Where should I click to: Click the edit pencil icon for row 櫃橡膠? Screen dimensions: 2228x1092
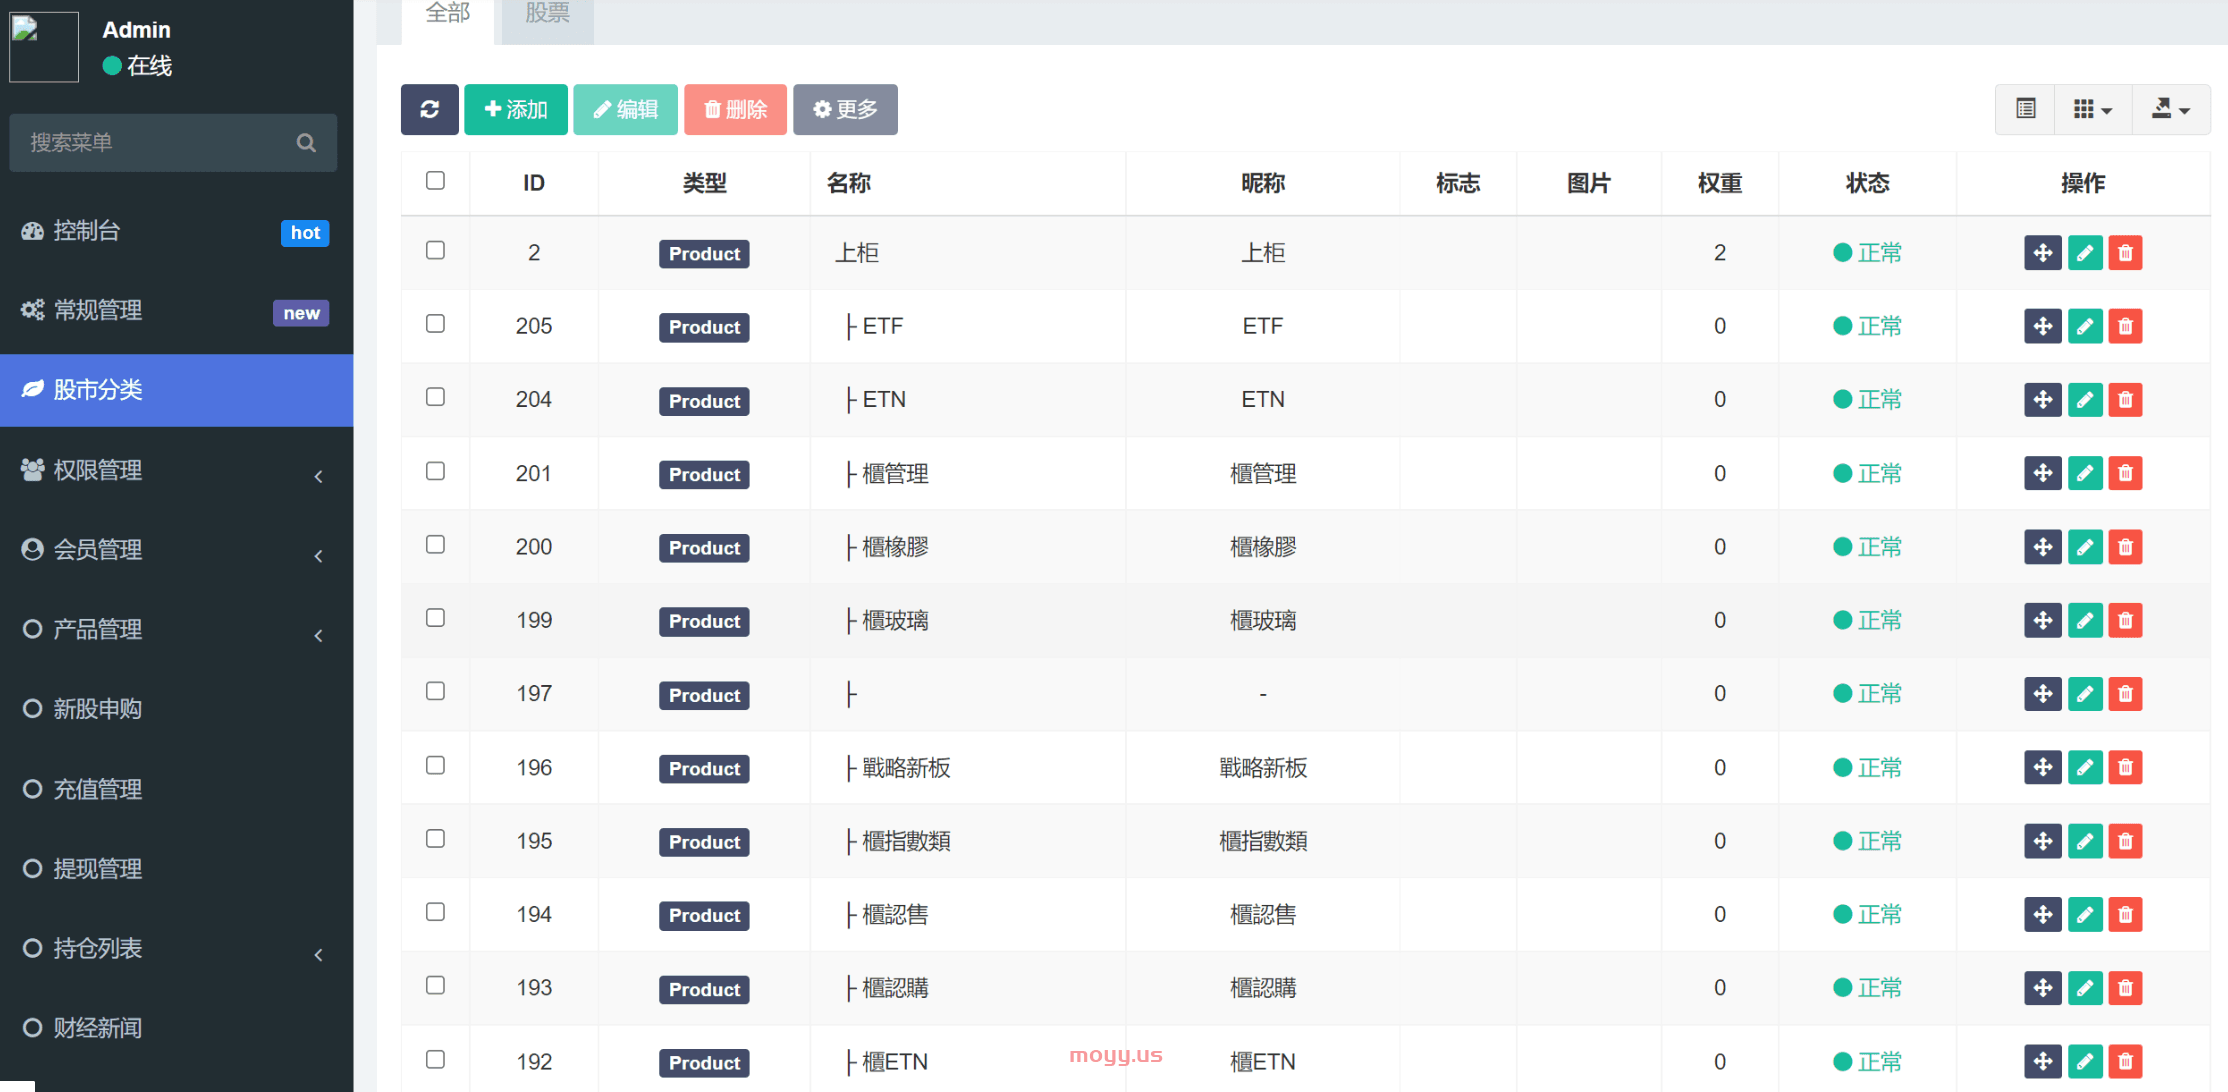coord(2085,547)
